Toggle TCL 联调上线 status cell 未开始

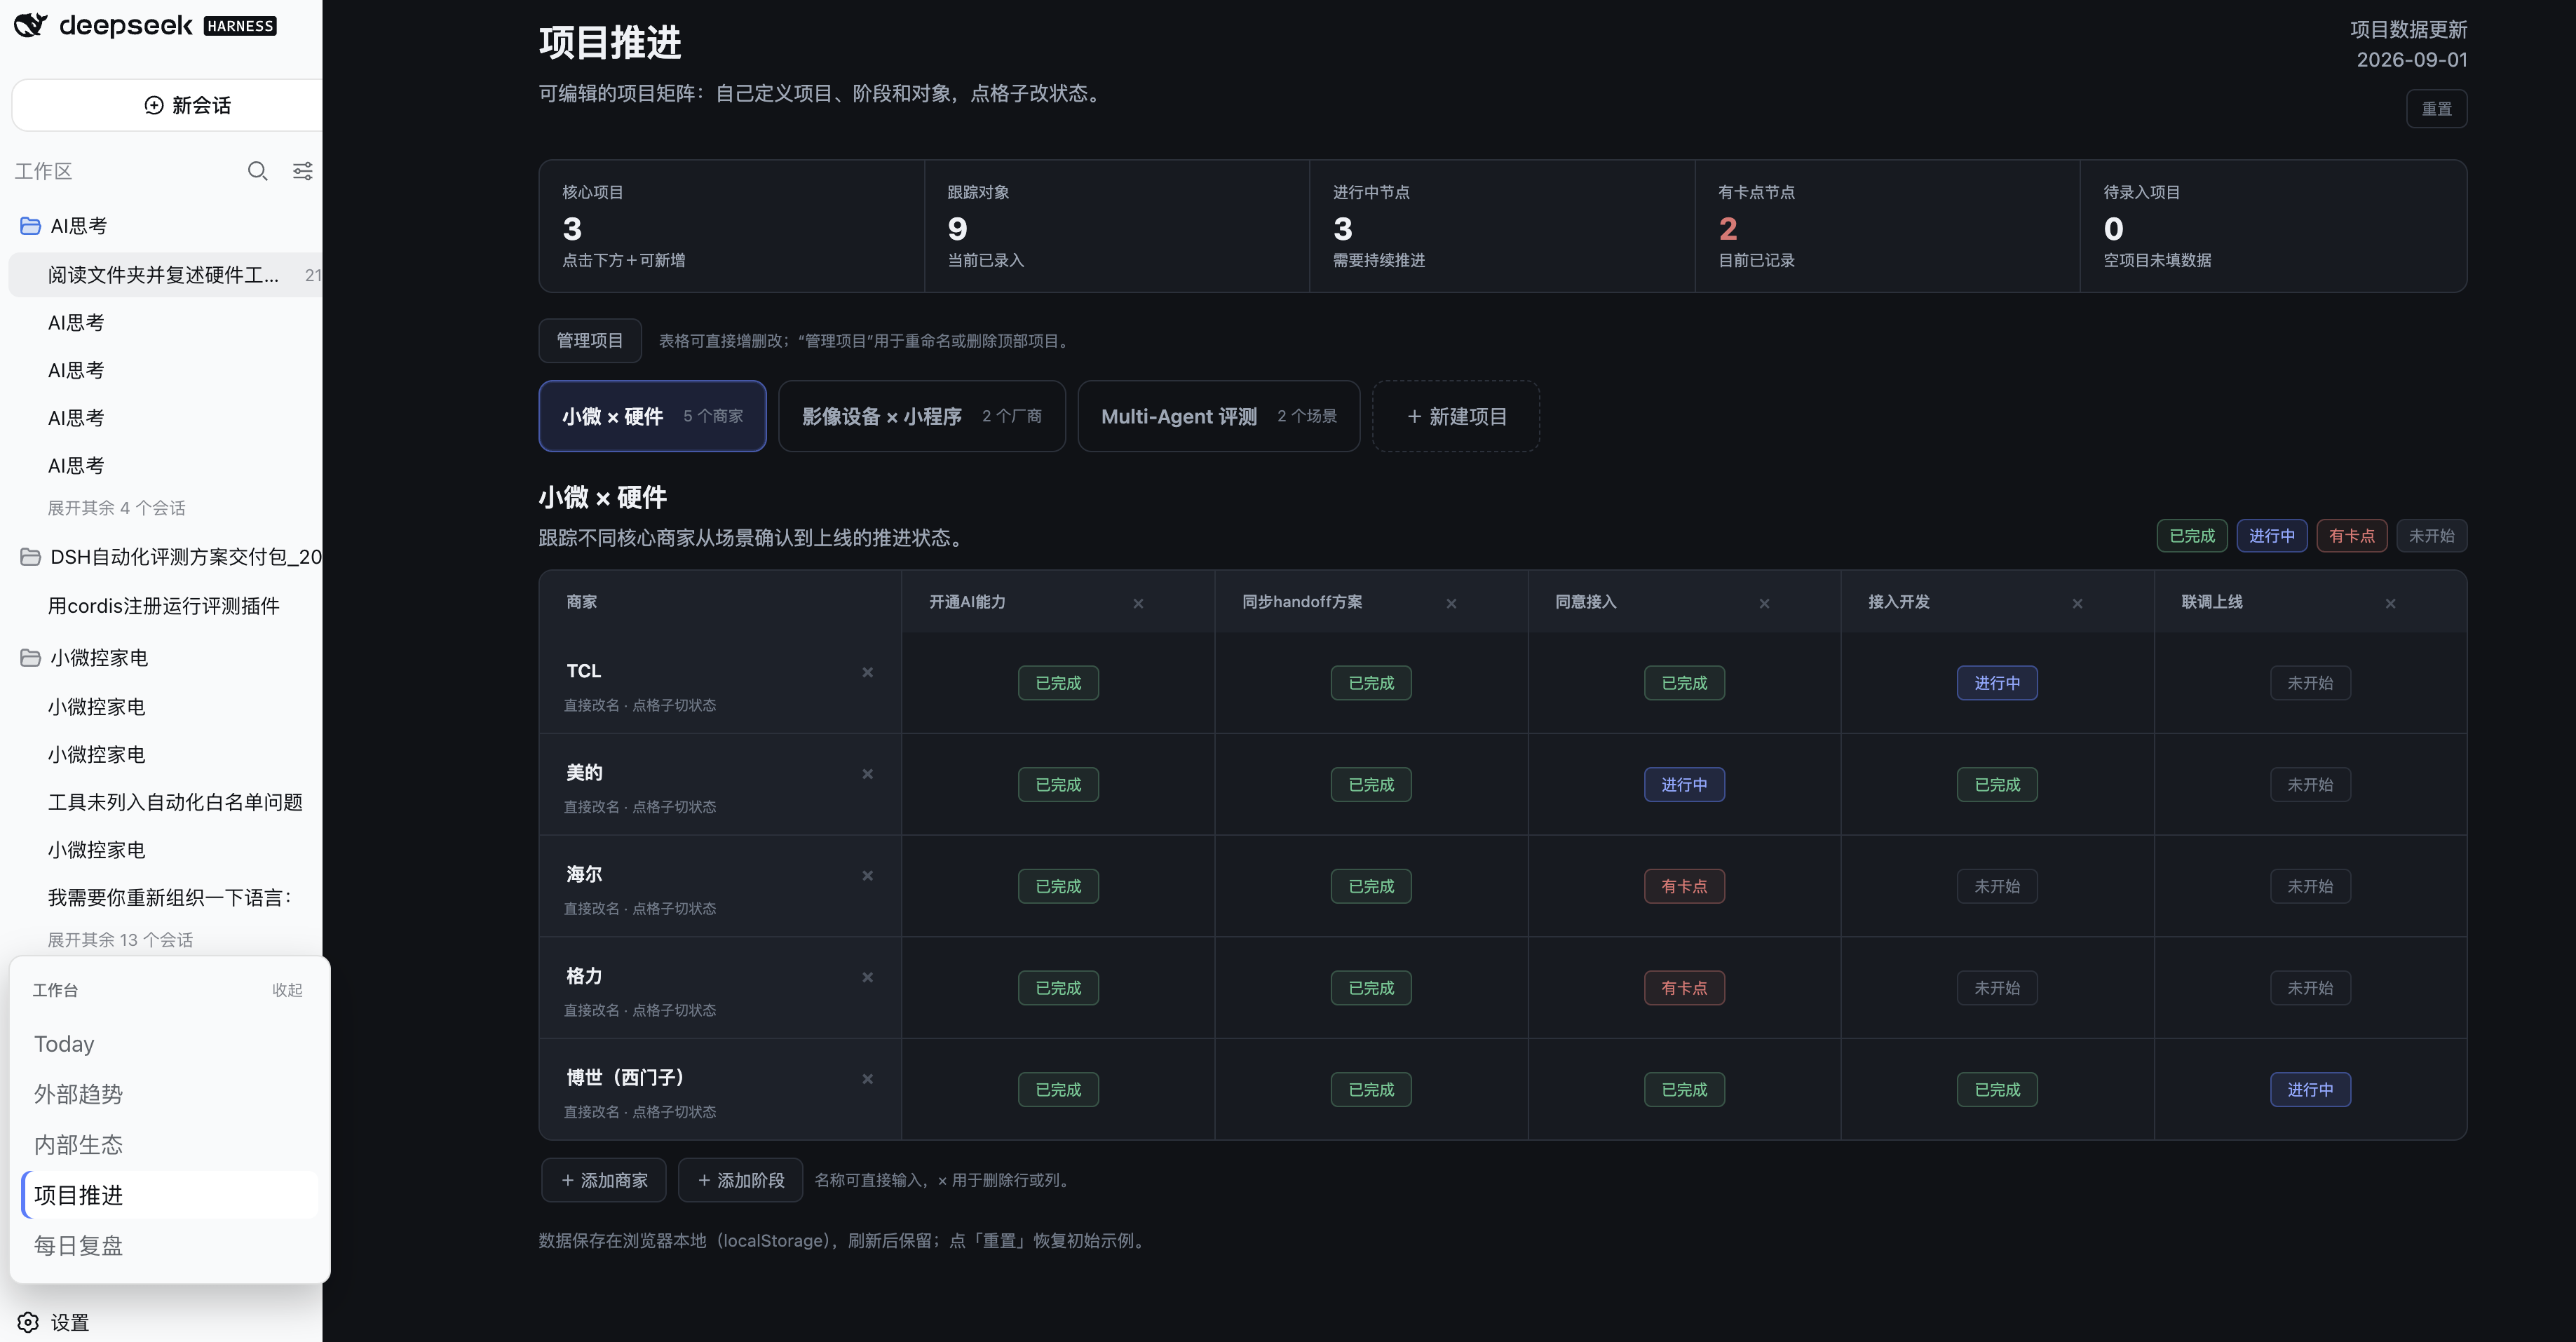[2310, 683]
